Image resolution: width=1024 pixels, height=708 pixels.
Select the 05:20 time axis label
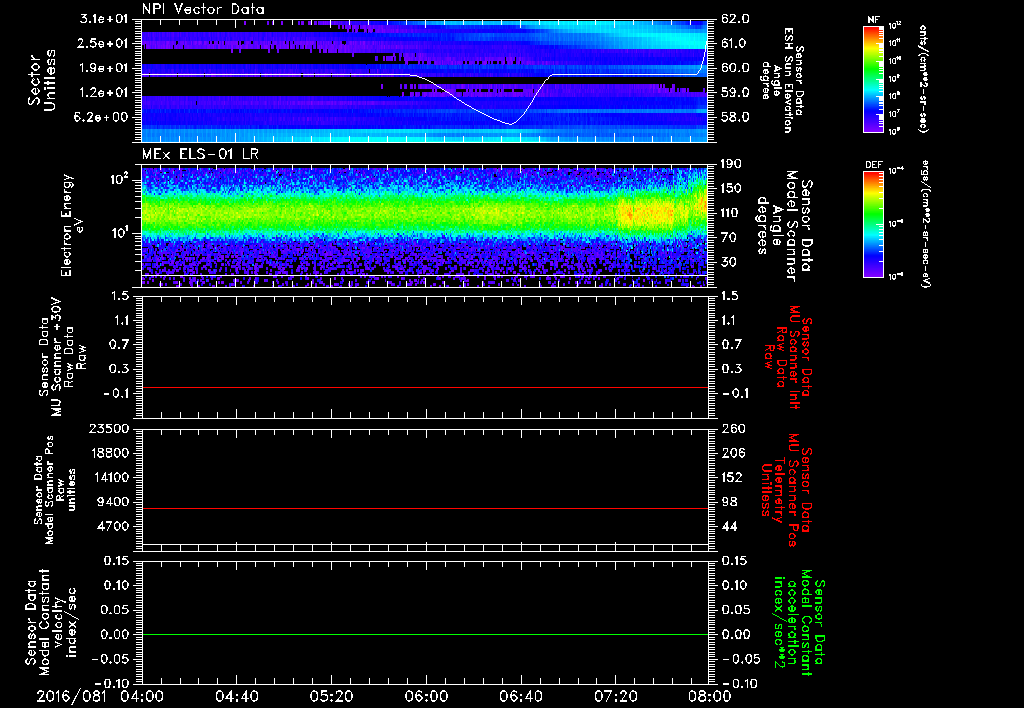[x=331, y=695]
